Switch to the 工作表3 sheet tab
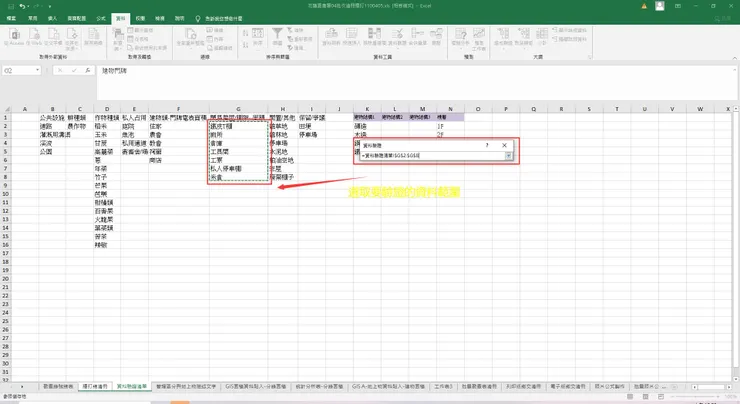 point(443,386)
